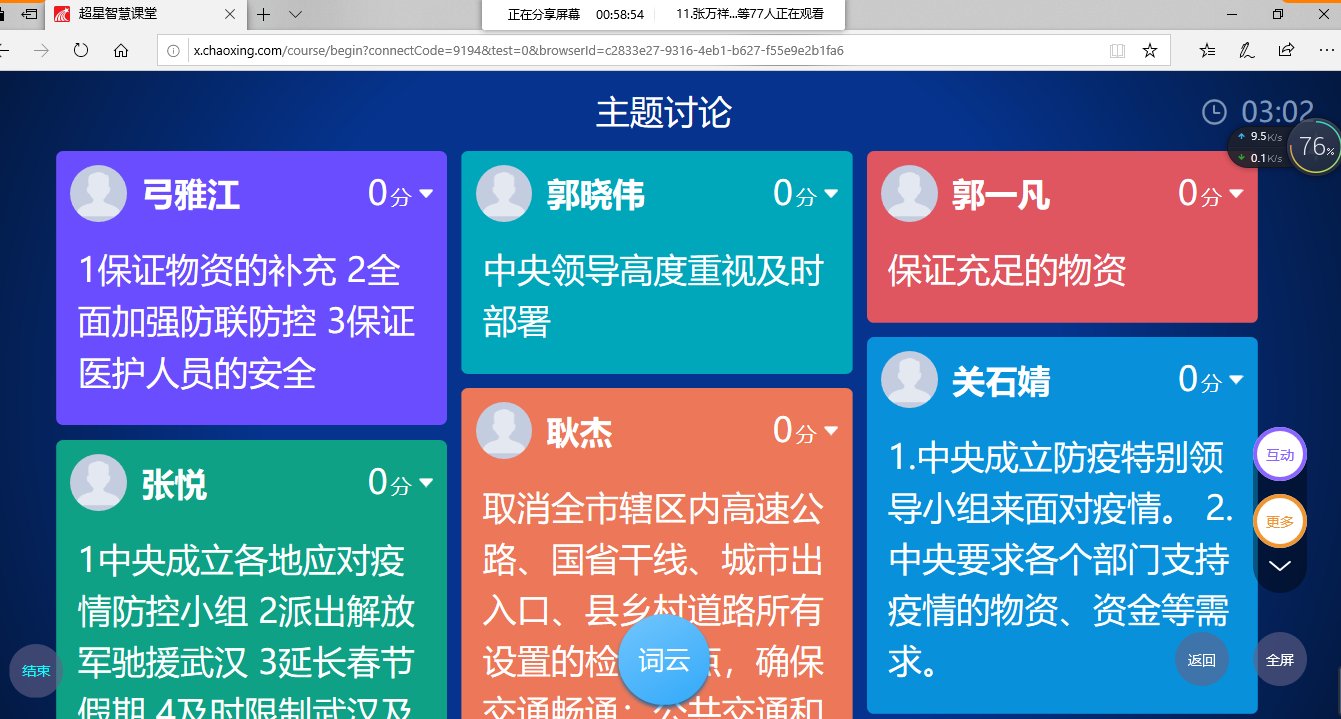
Task: Collapse side panel with the down chevron
Action: 1280,566
